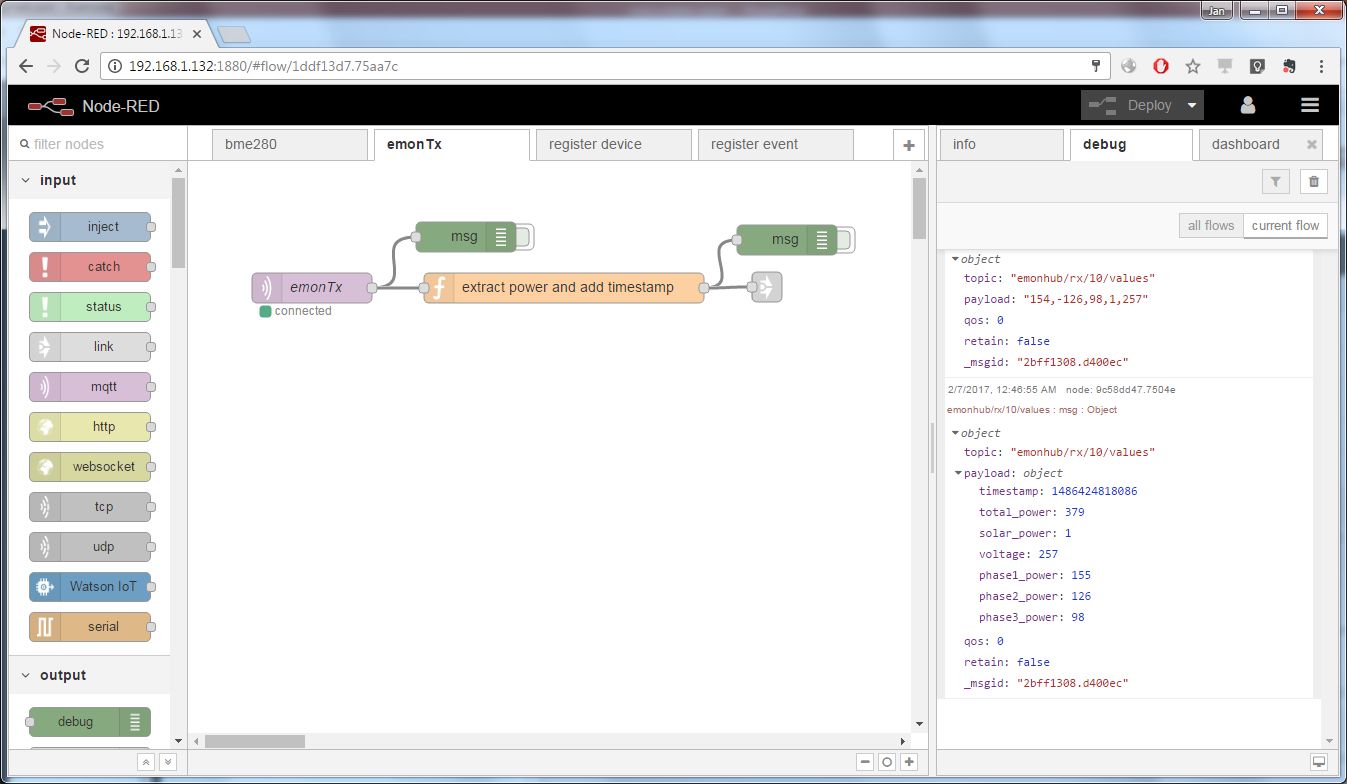Select the catch node in palette

coord(90,267)
